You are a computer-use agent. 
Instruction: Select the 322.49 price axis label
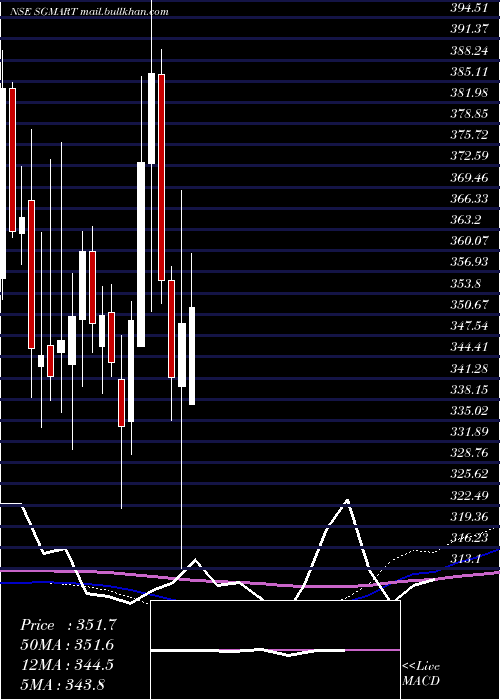point(469,496)
